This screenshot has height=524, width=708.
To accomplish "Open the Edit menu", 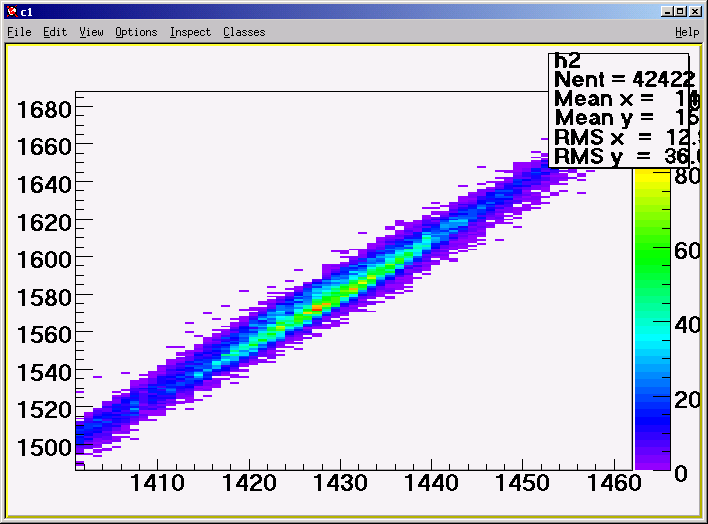I will coord(55,32).
